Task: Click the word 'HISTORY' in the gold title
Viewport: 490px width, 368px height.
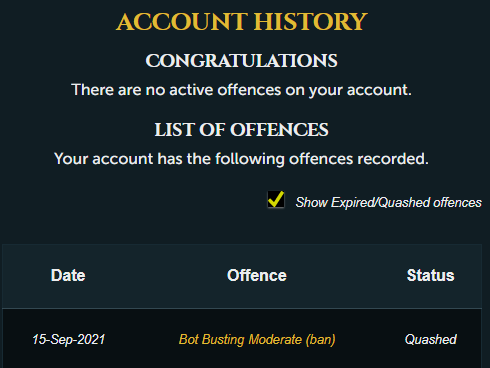Action: (311, 22)
